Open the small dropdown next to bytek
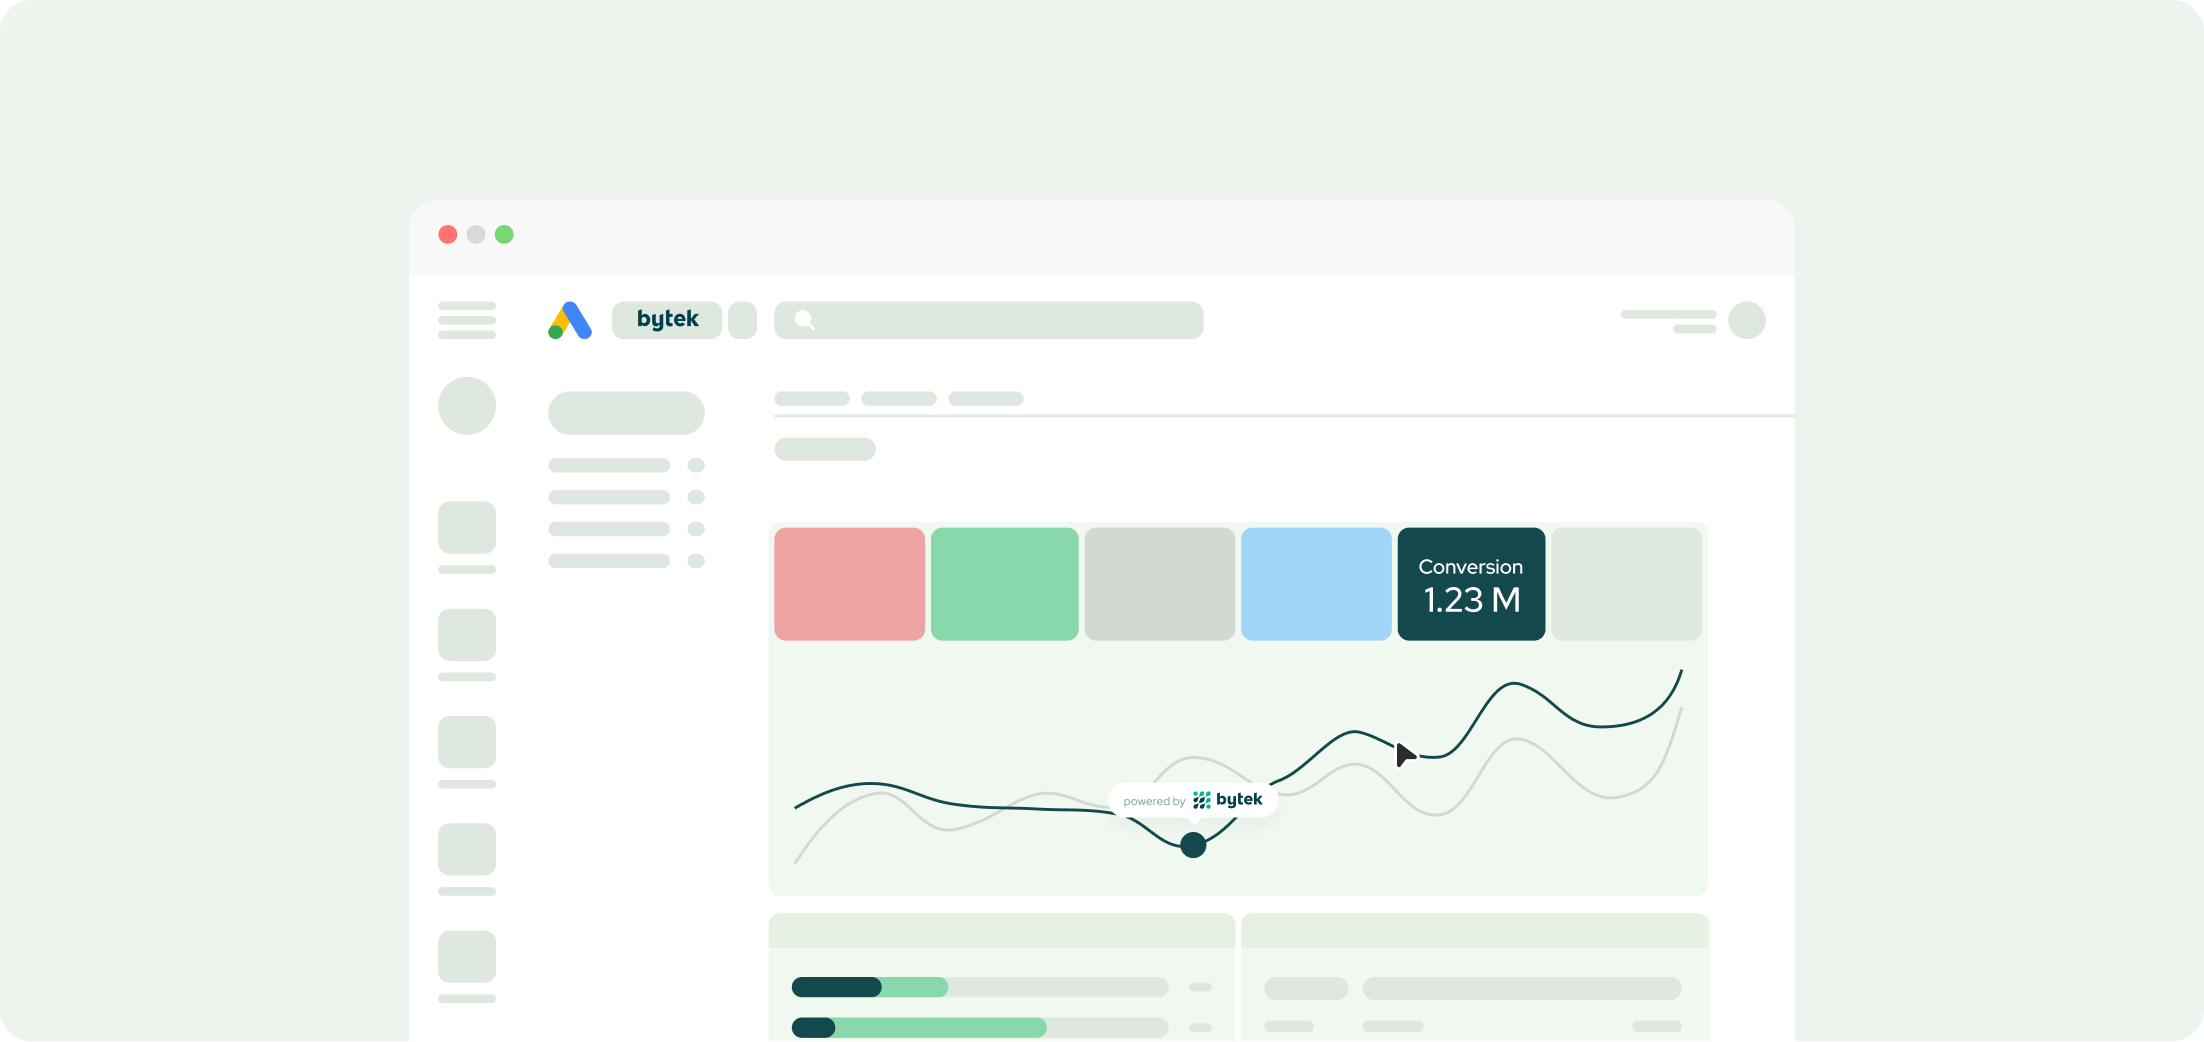This screenshot has width=2204, height=1042. tap(742, 320)
